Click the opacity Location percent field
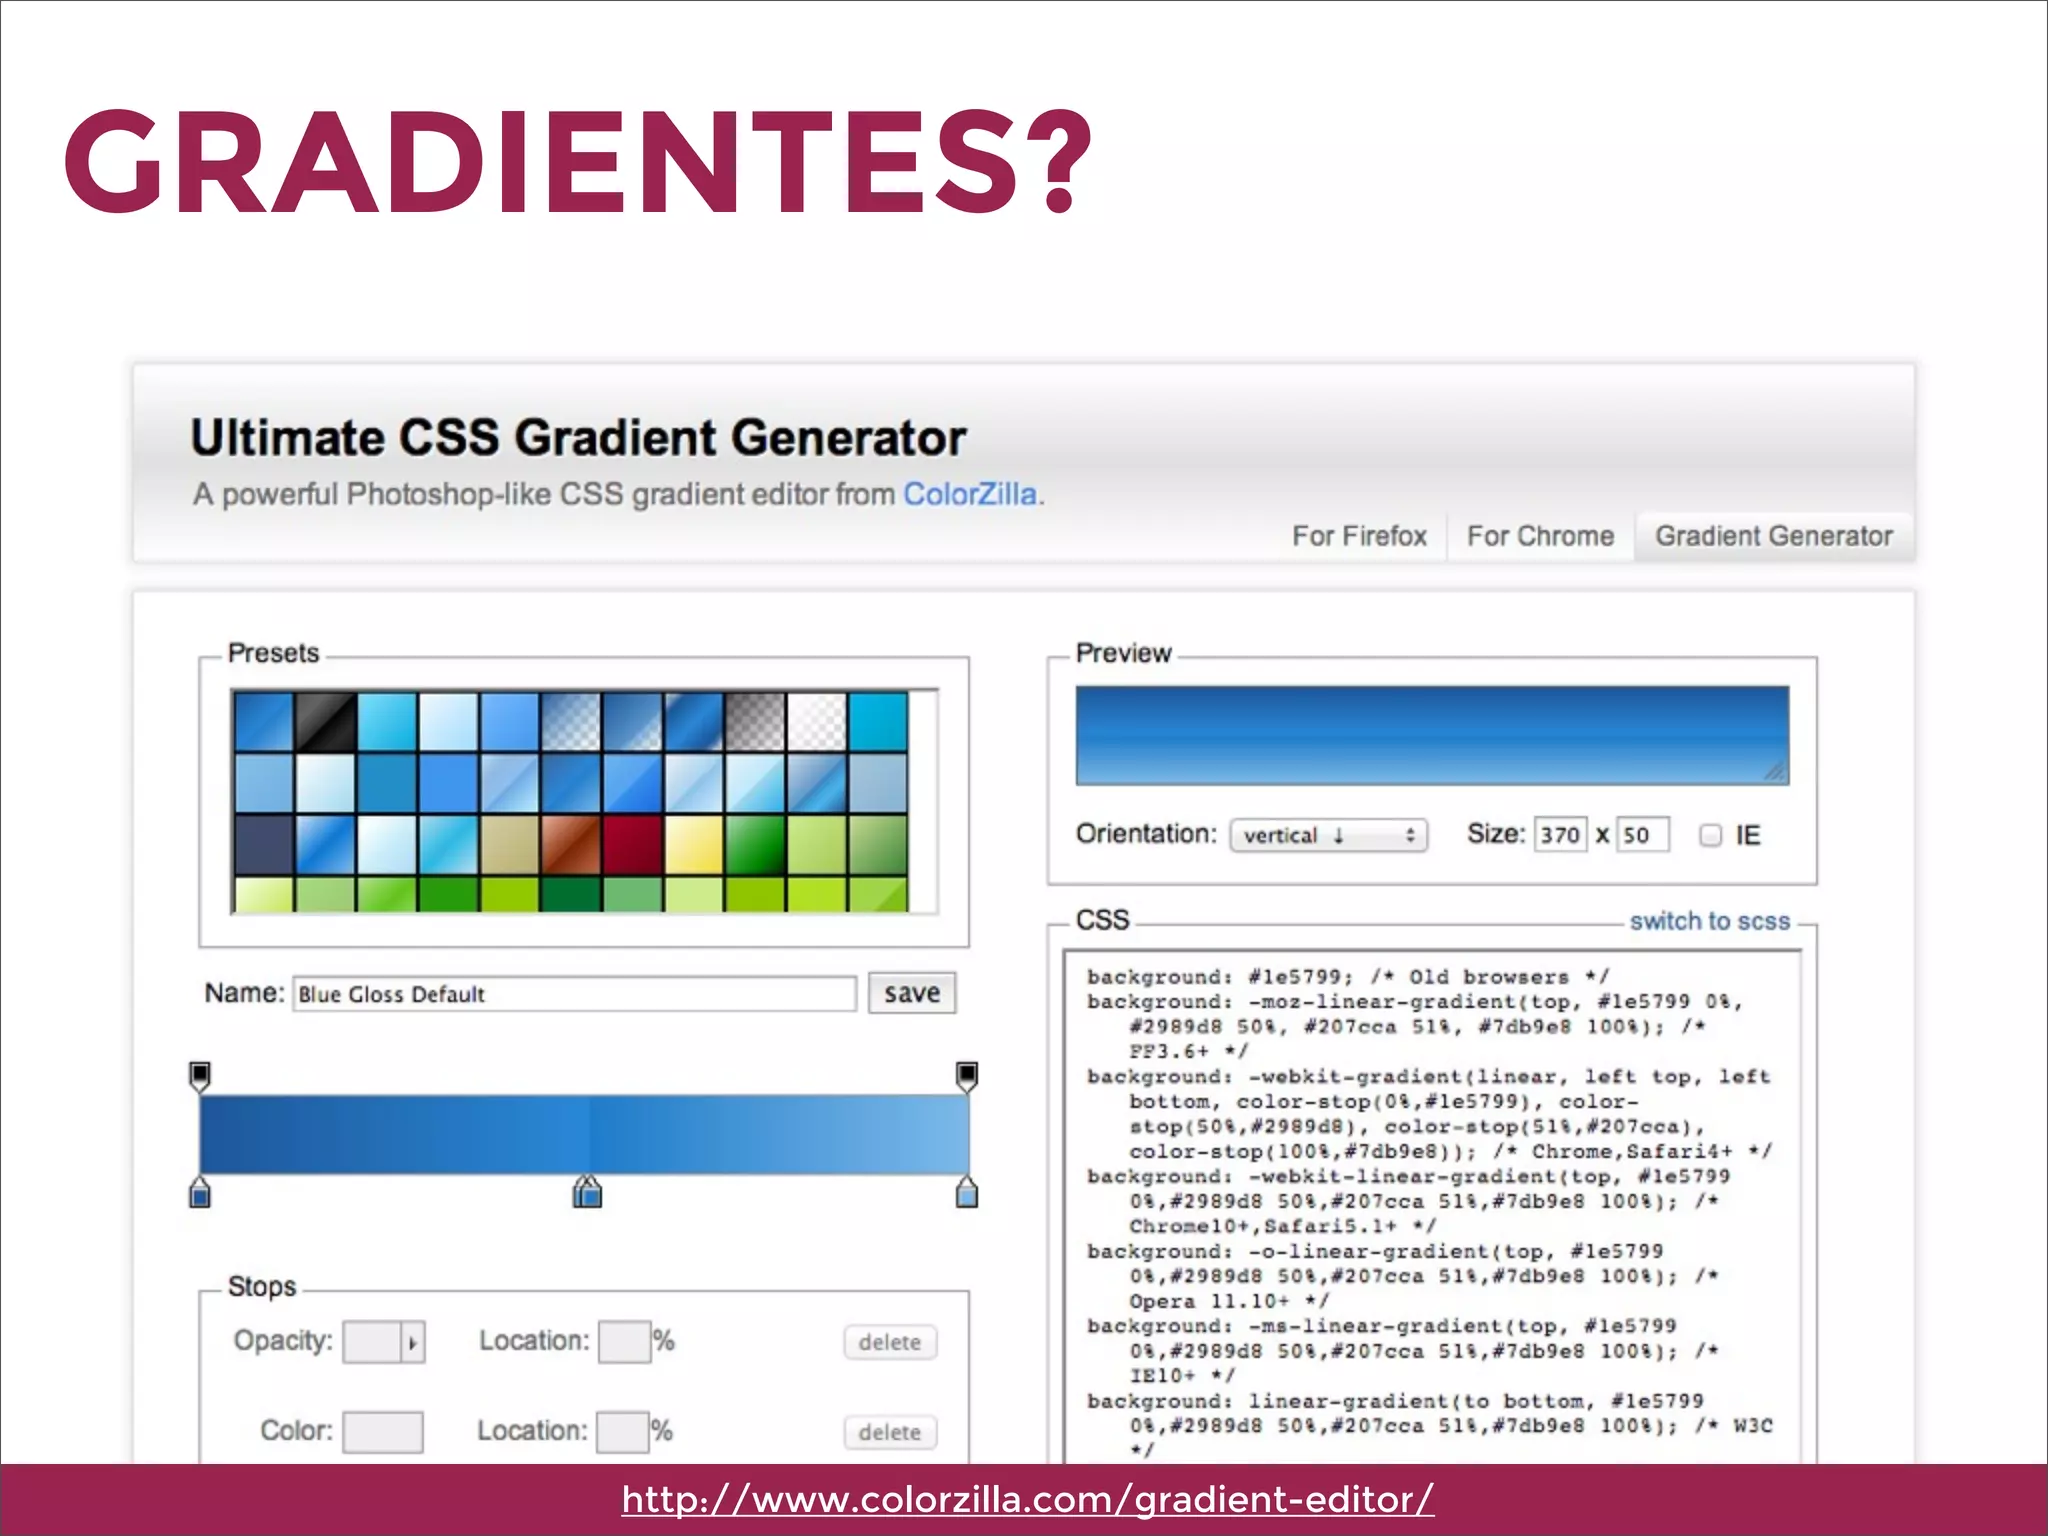The width and height of the screenshot is (2048, 1536). (x=625, y=1342)
